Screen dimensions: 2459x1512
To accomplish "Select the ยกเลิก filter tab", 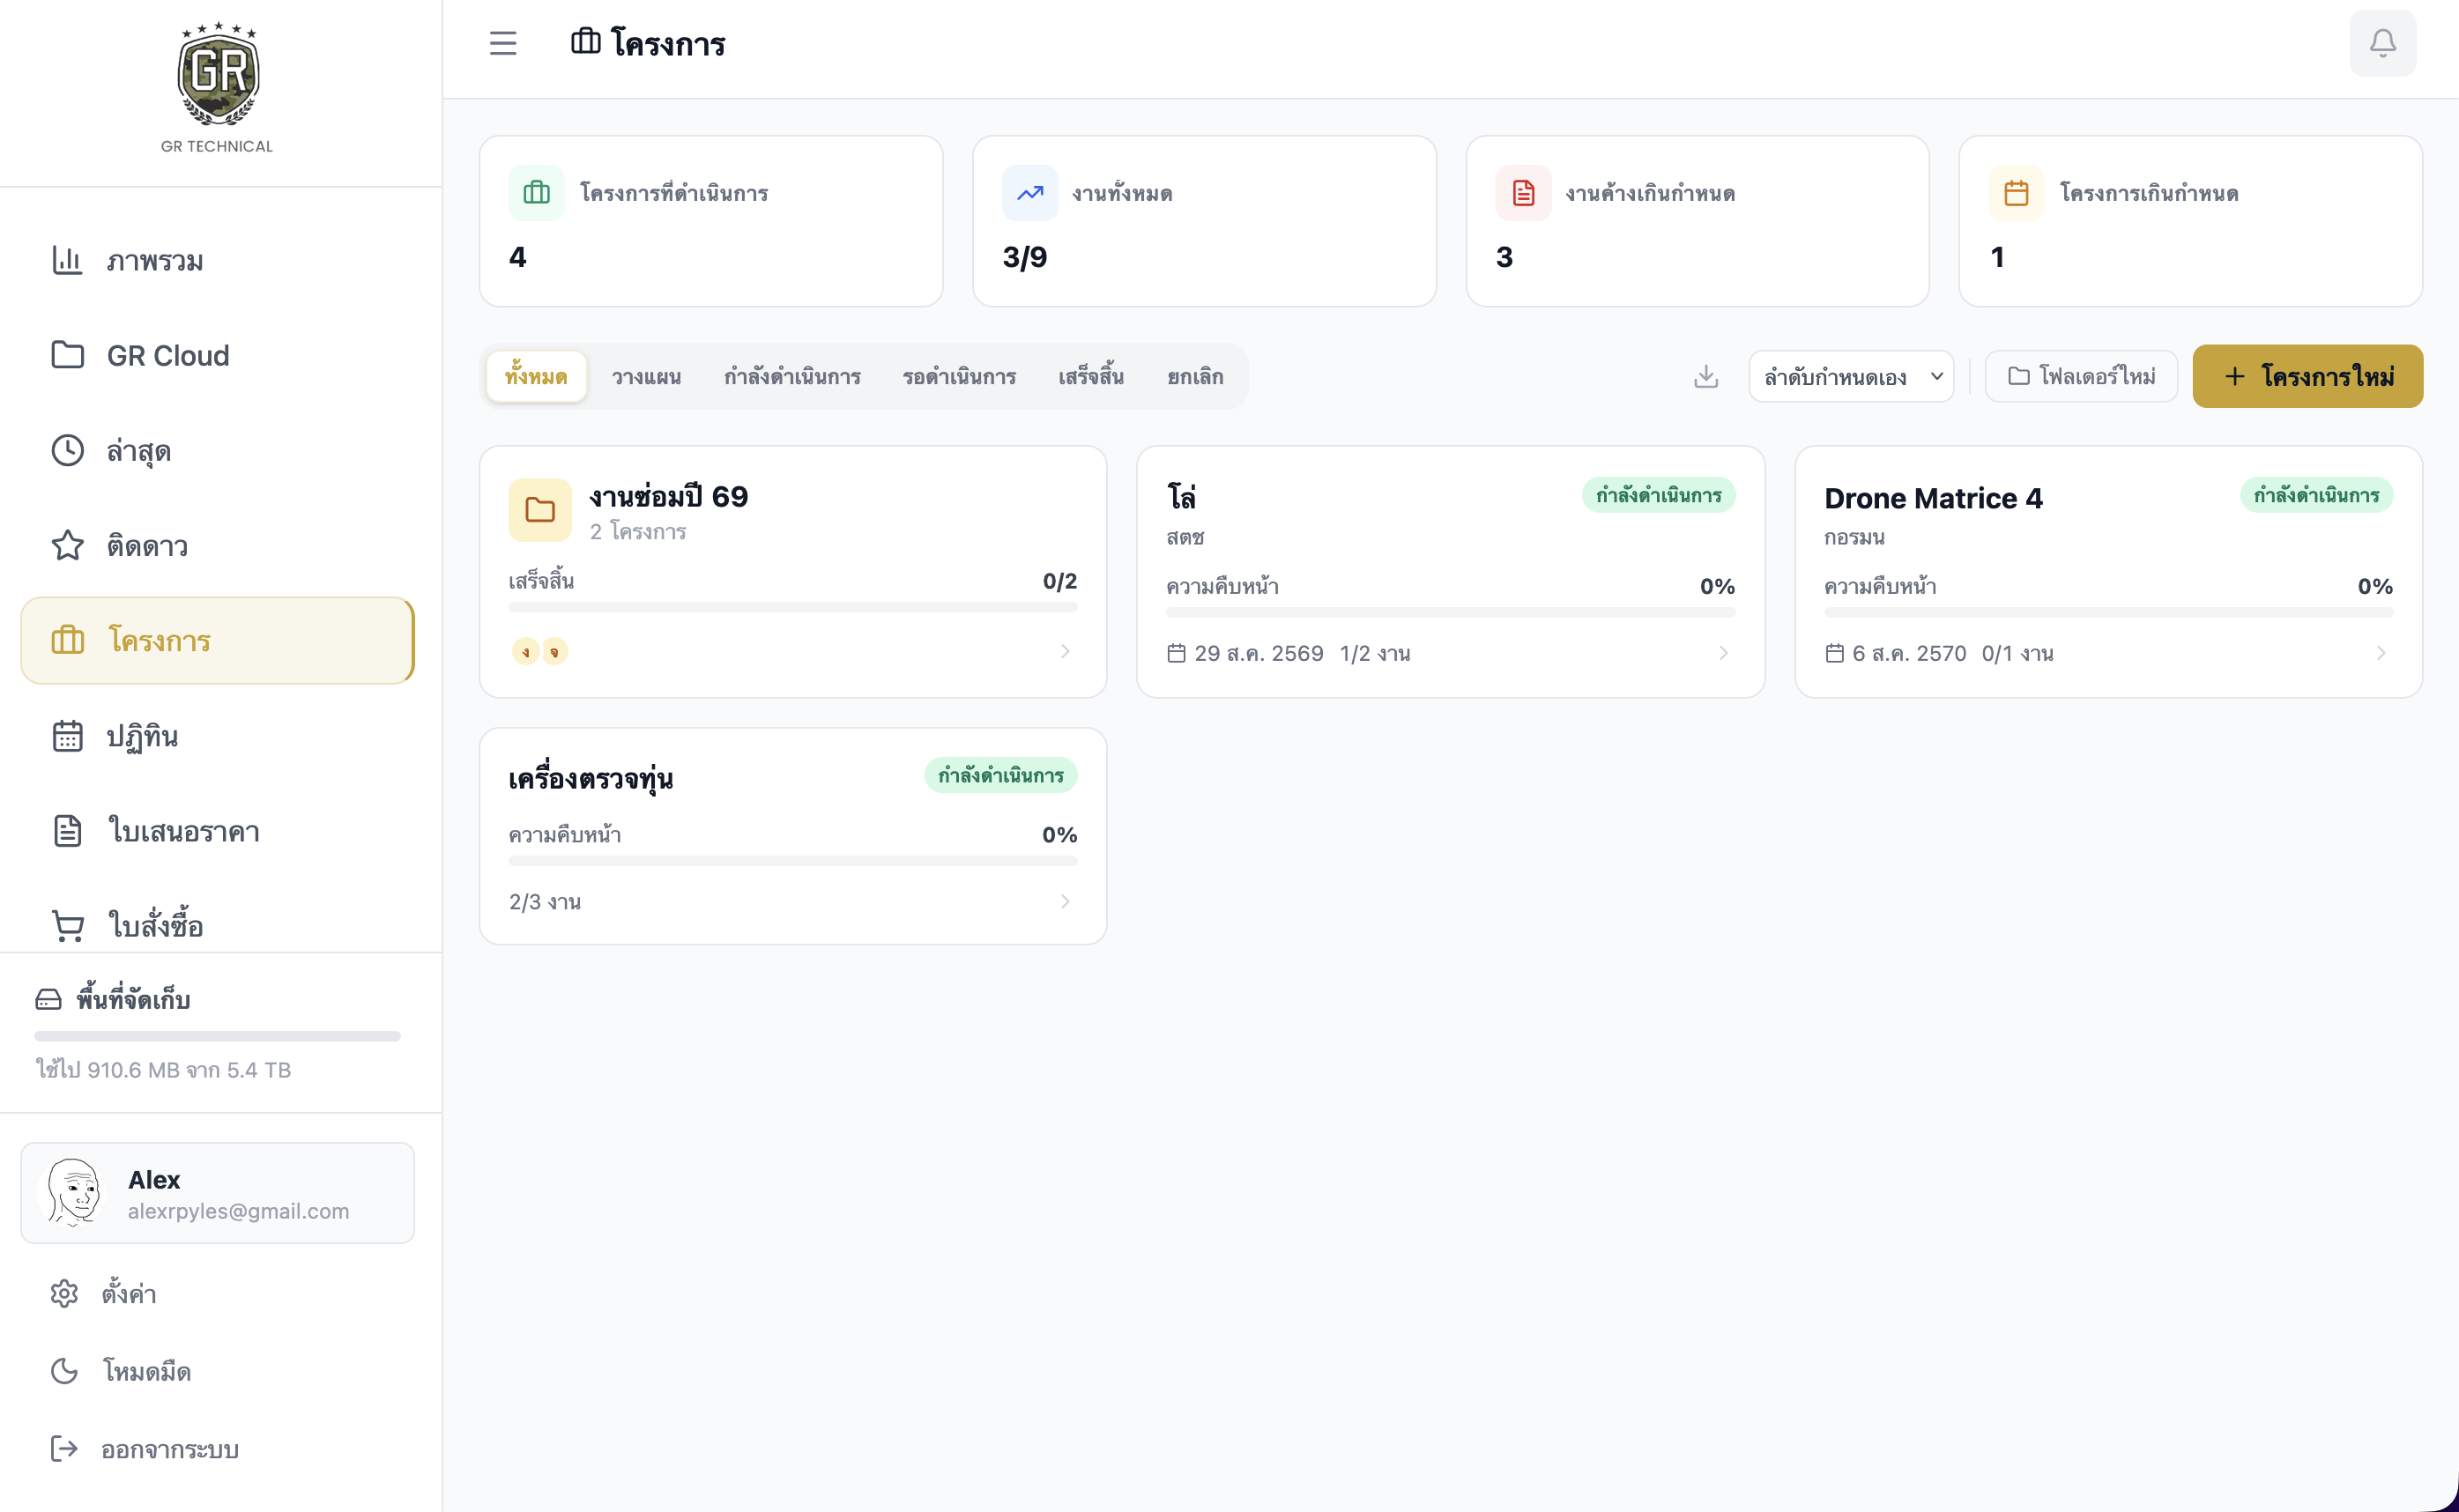I will (1195, 376).
